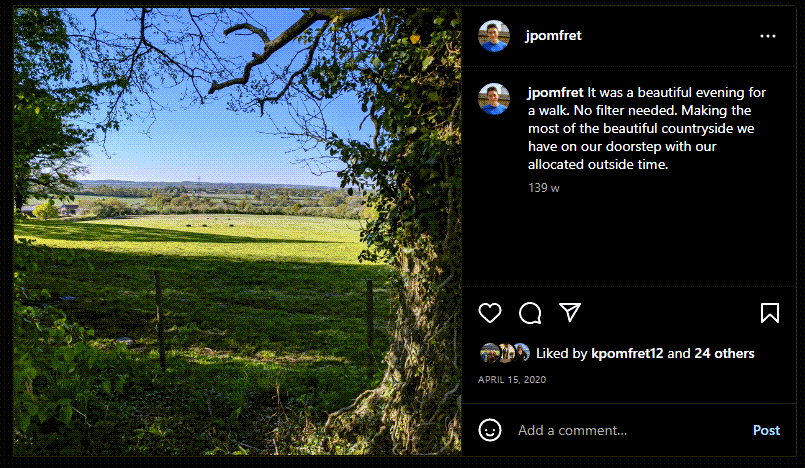Submit the comment with Post button
Viewport: 805px width, 468px height.
coord(766,430)
